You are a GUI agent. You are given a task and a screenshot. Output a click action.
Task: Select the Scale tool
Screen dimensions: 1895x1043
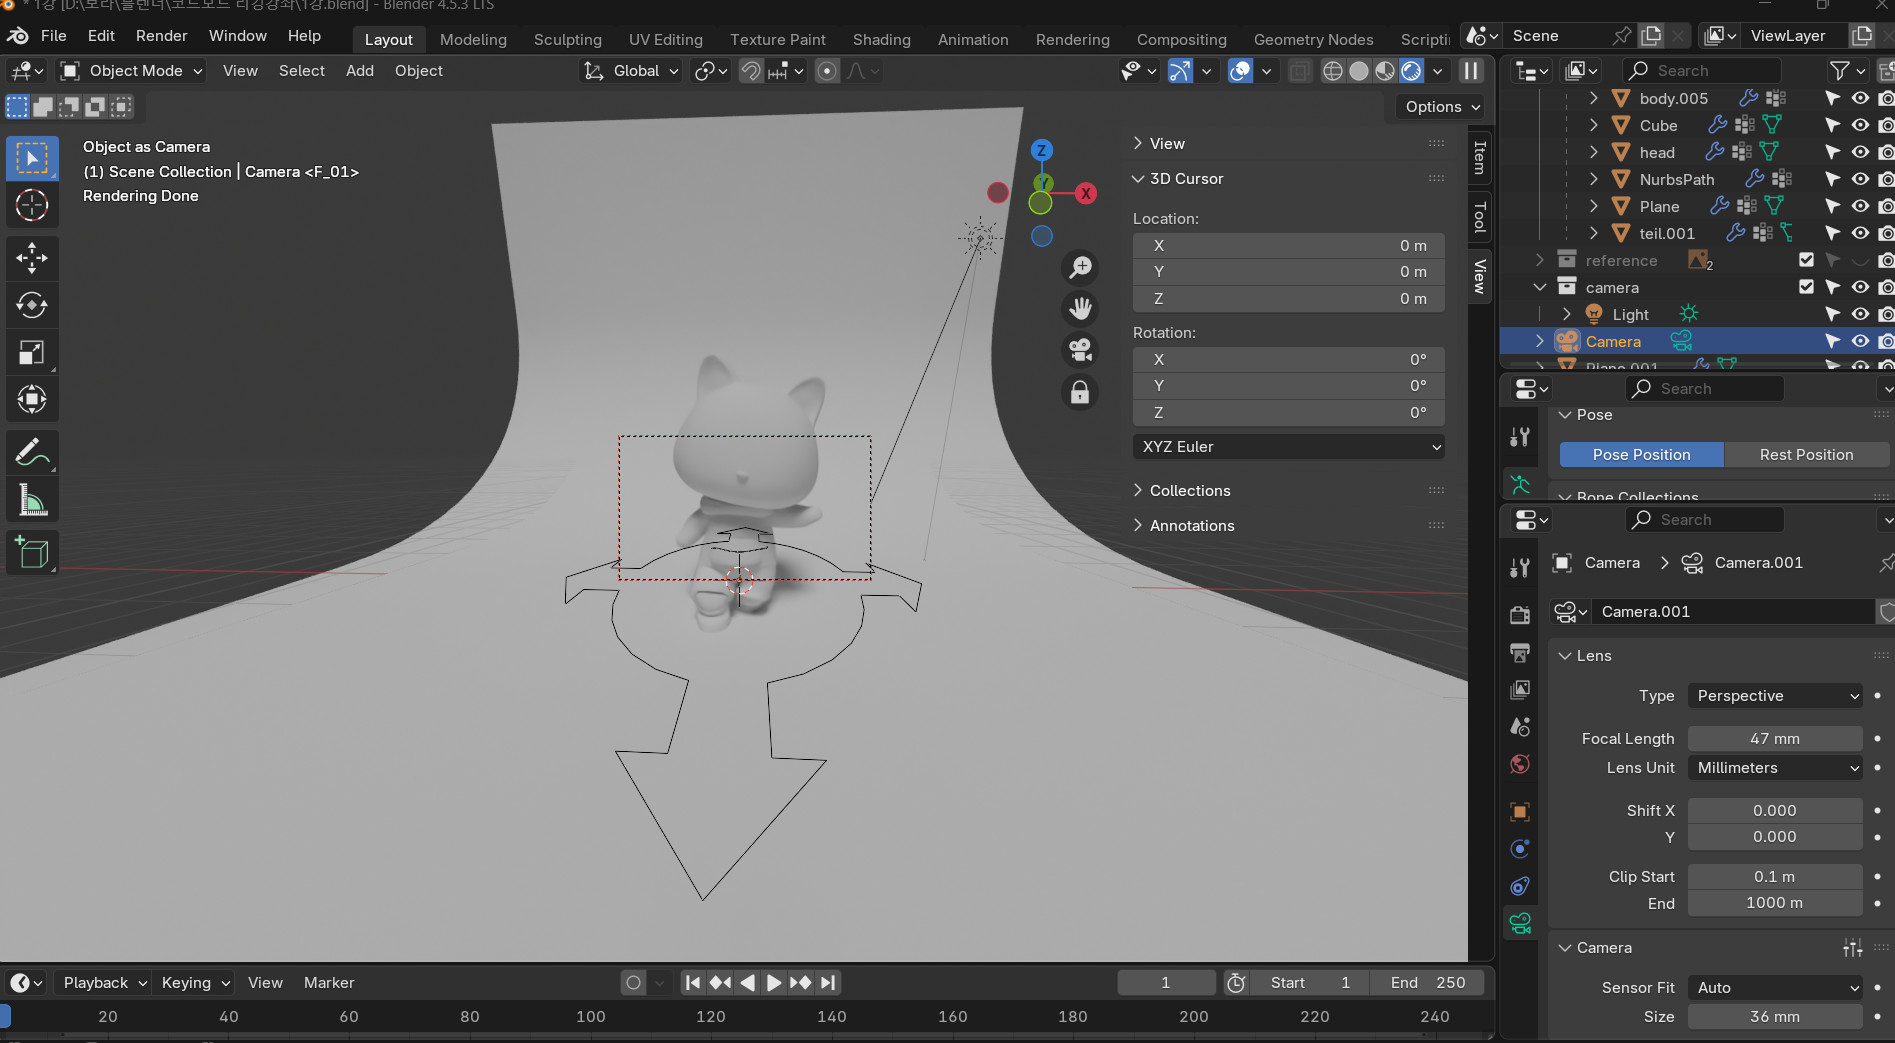[x=32, y=352]
